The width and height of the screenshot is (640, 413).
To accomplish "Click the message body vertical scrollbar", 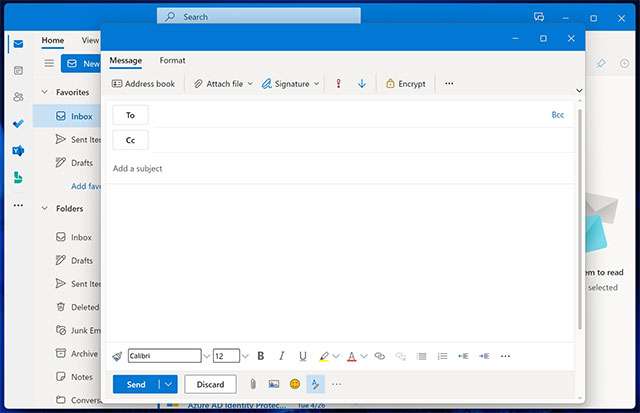I will click(580, 219).
